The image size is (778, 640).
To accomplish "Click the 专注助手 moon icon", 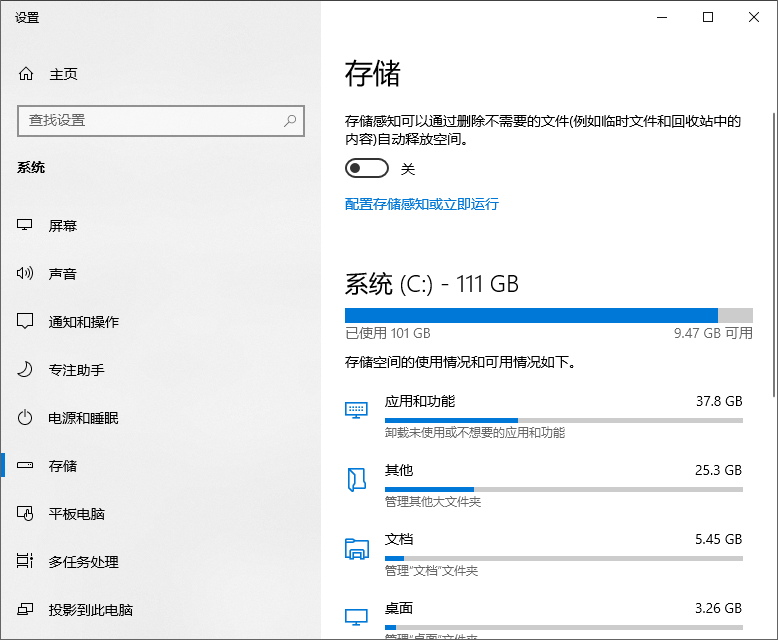I will pyautogui.click(x=25, y=369).
